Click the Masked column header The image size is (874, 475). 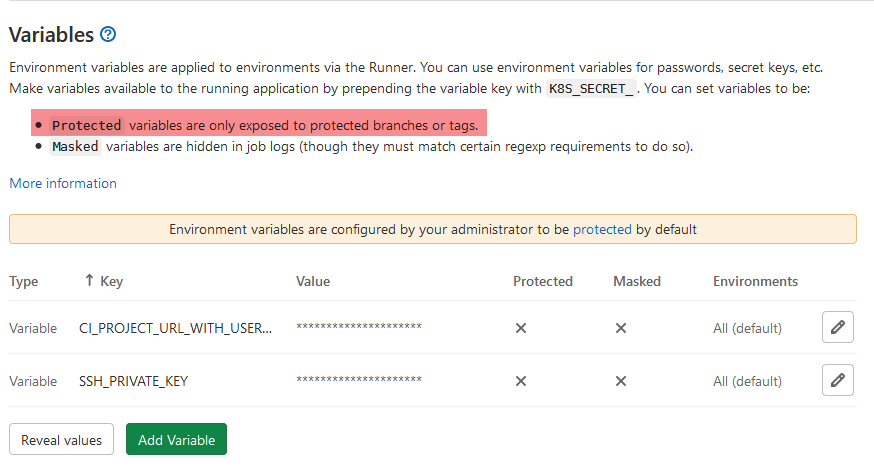638,282
